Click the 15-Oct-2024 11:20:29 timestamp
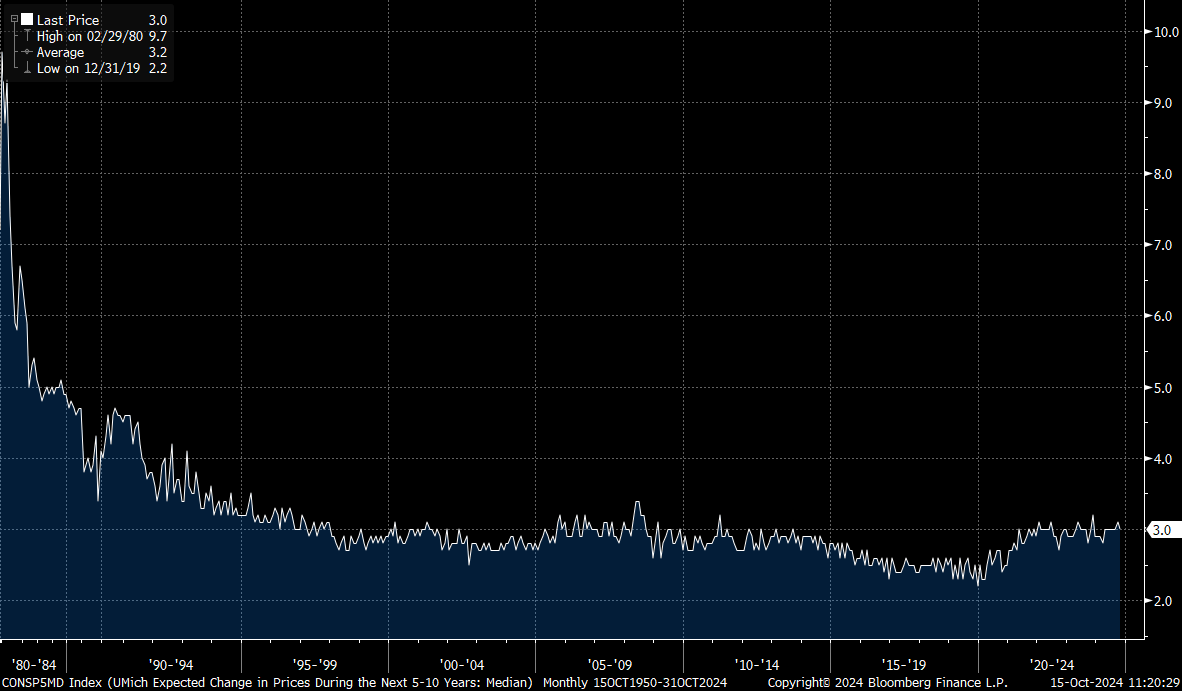Image resolution: width=1182 pixels, height=691 pixels. click(x=1116, y=683)
